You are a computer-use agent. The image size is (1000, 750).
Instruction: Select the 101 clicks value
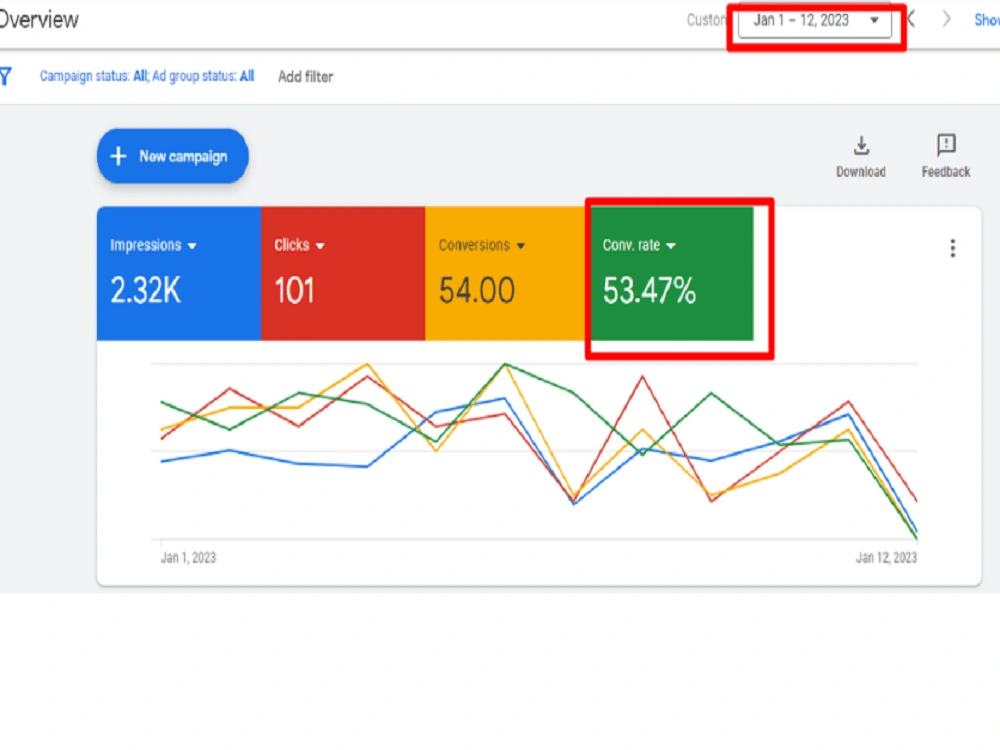click(295, 291)
